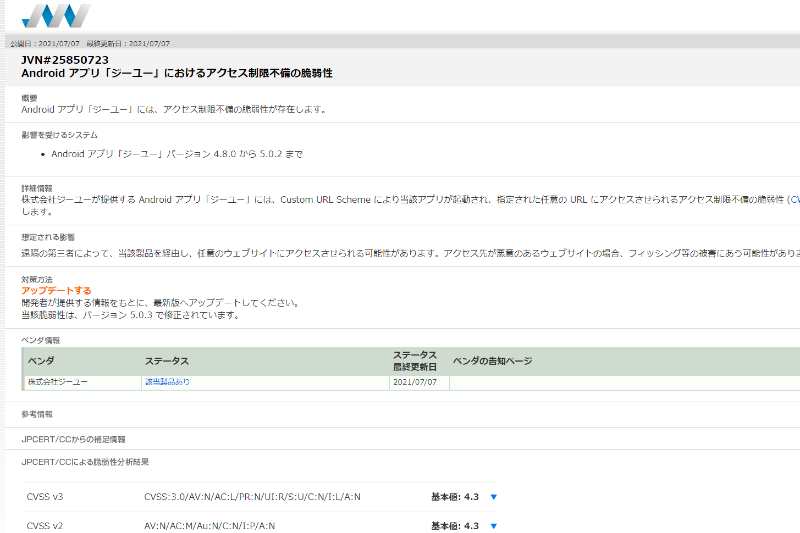Click the ベンダ情報 section heading
This screenshot has width=800, height=533.
pos(40,340)
